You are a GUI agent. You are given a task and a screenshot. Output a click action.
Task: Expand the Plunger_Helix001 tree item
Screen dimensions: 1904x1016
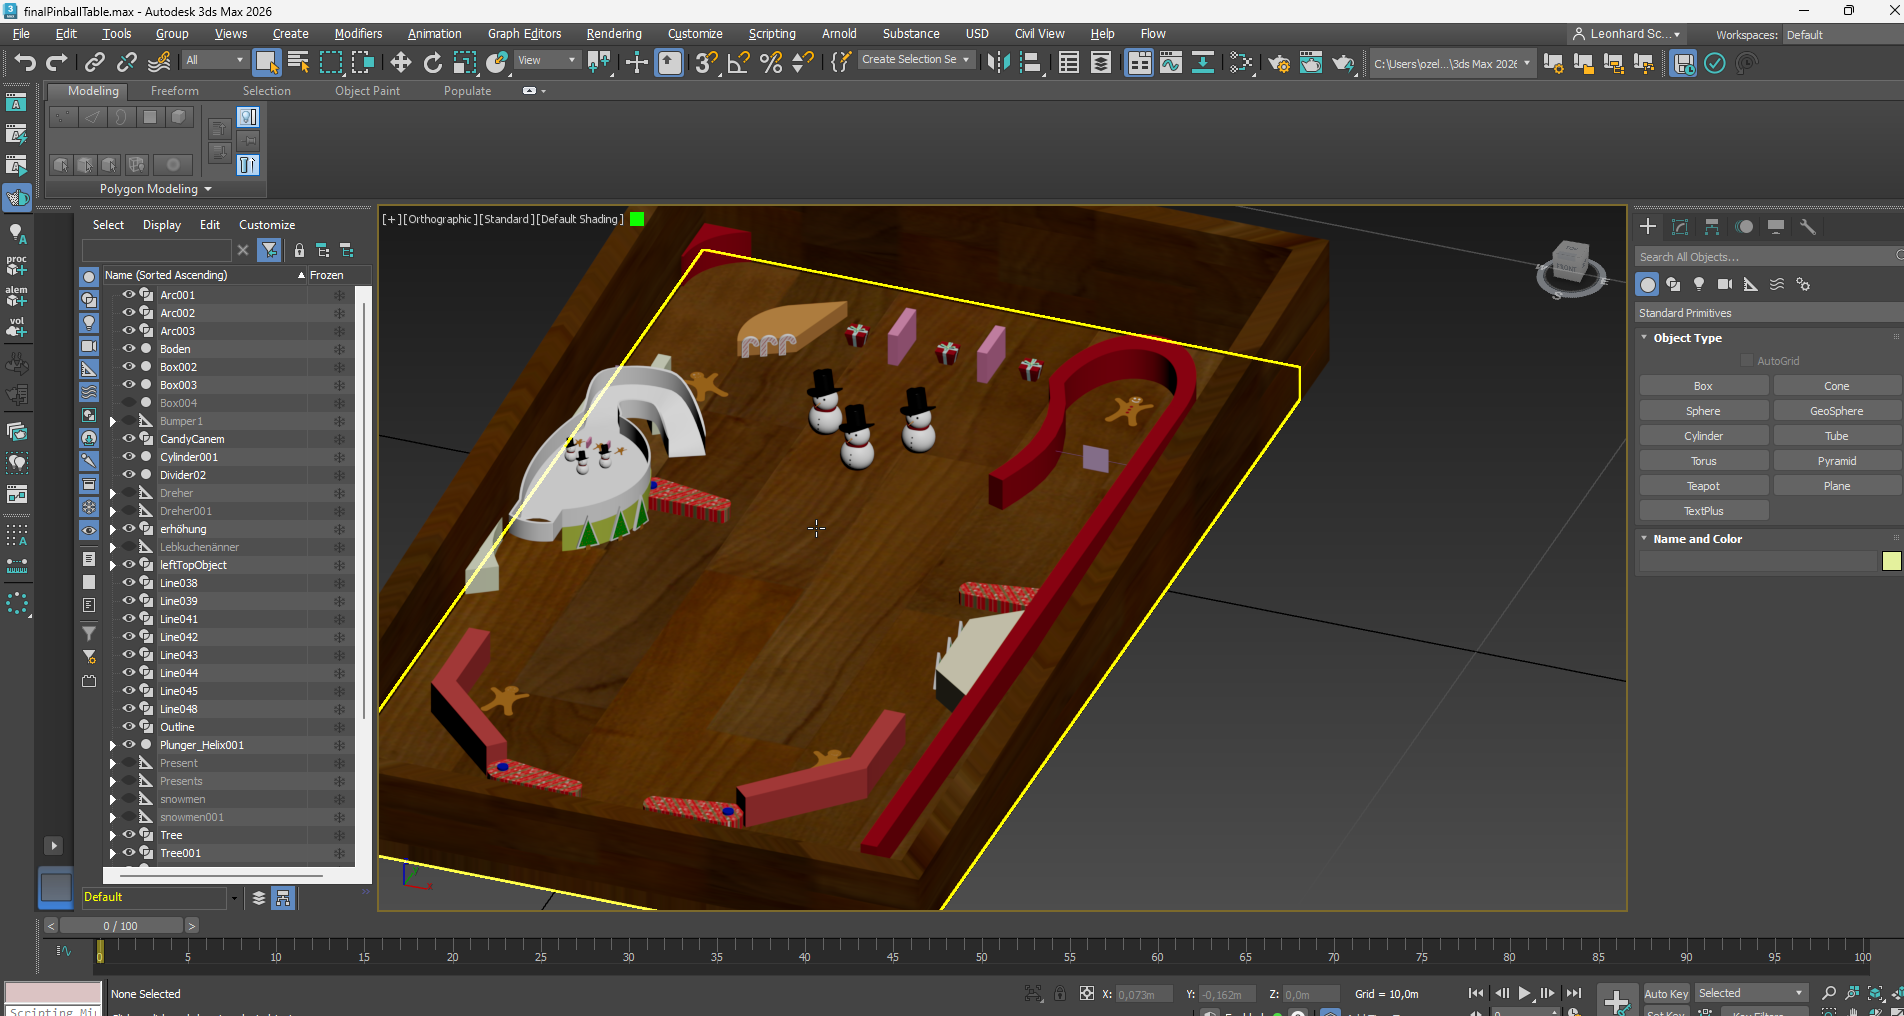coord(111,745)
